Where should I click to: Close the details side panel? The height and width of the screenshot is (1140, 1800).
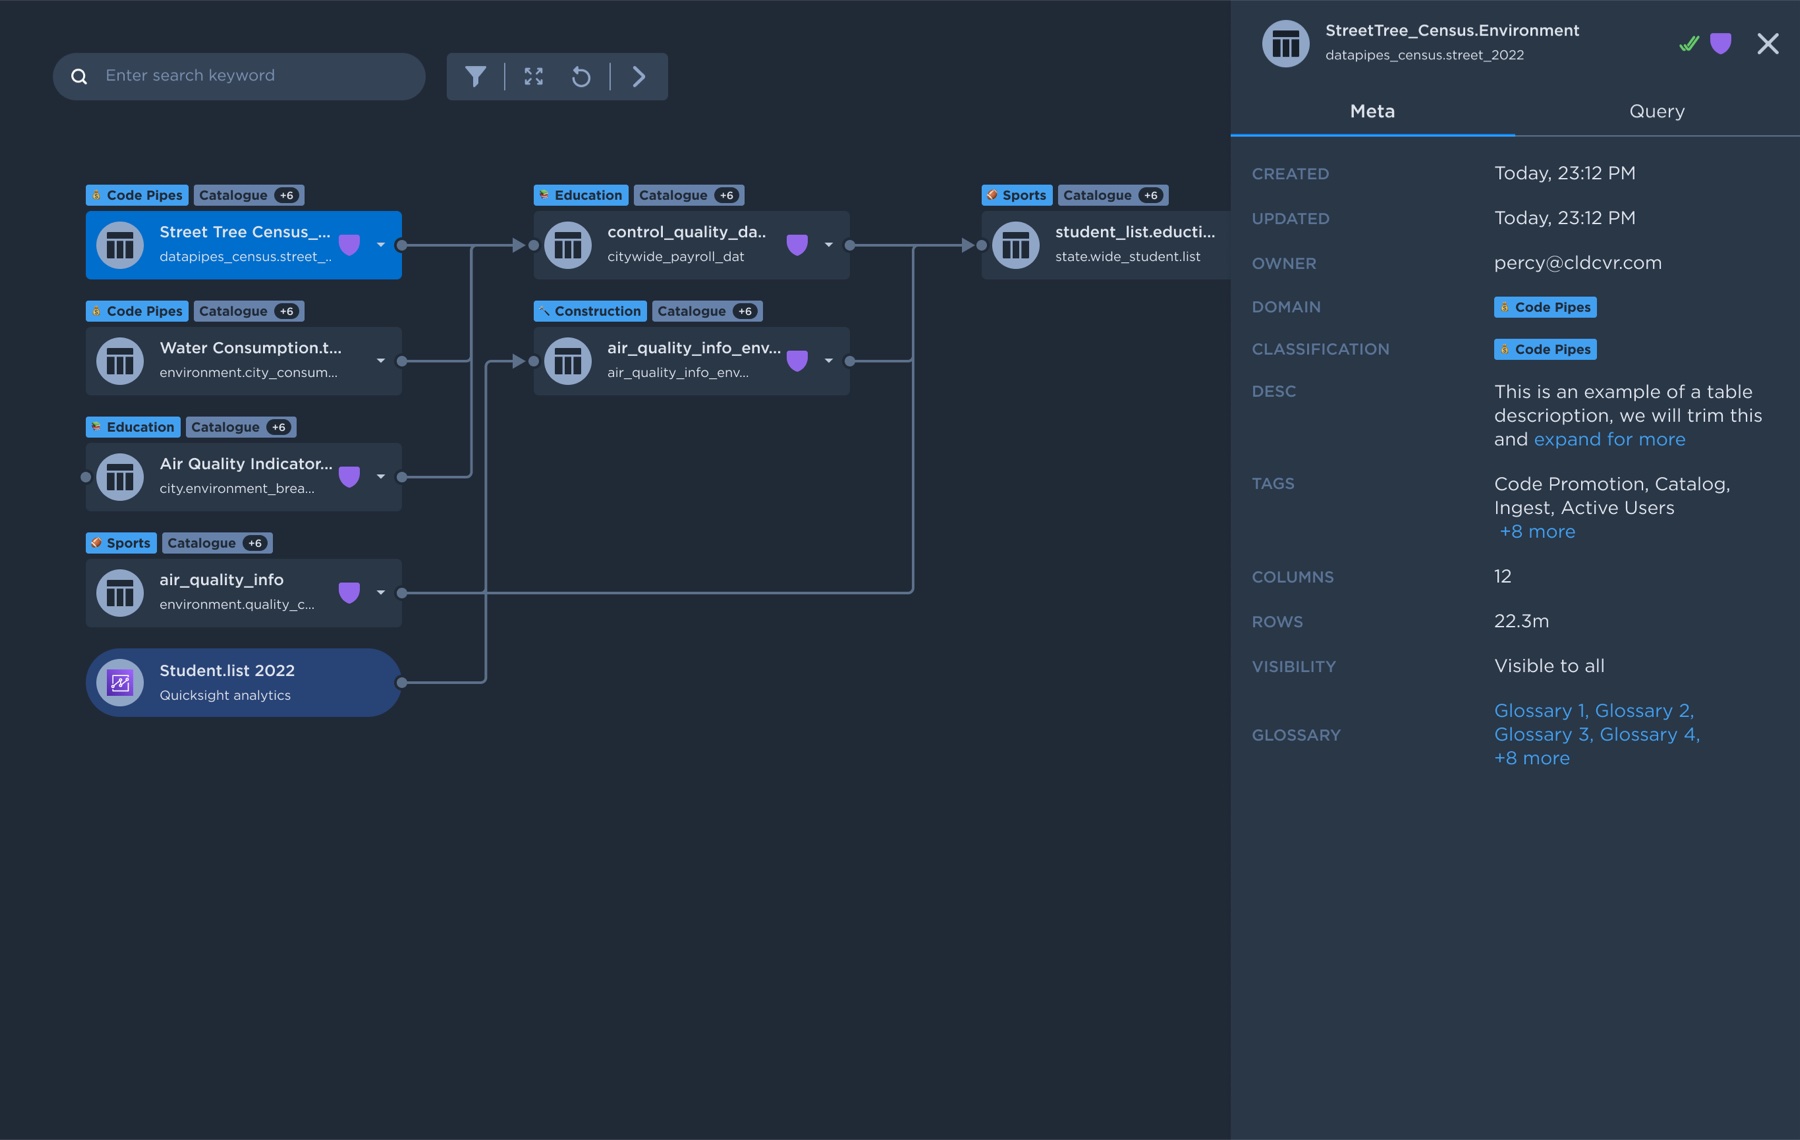1768,44
